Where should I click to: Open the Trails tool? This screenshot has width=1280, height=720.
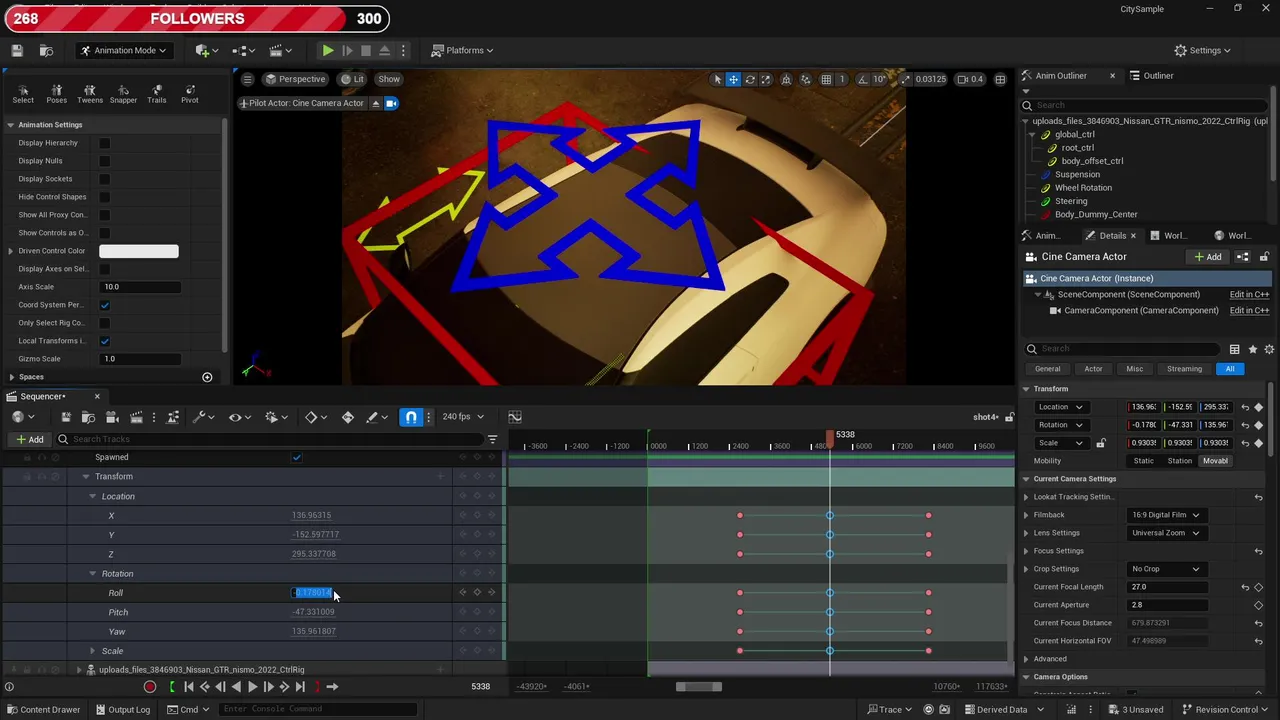pos(157,94)
